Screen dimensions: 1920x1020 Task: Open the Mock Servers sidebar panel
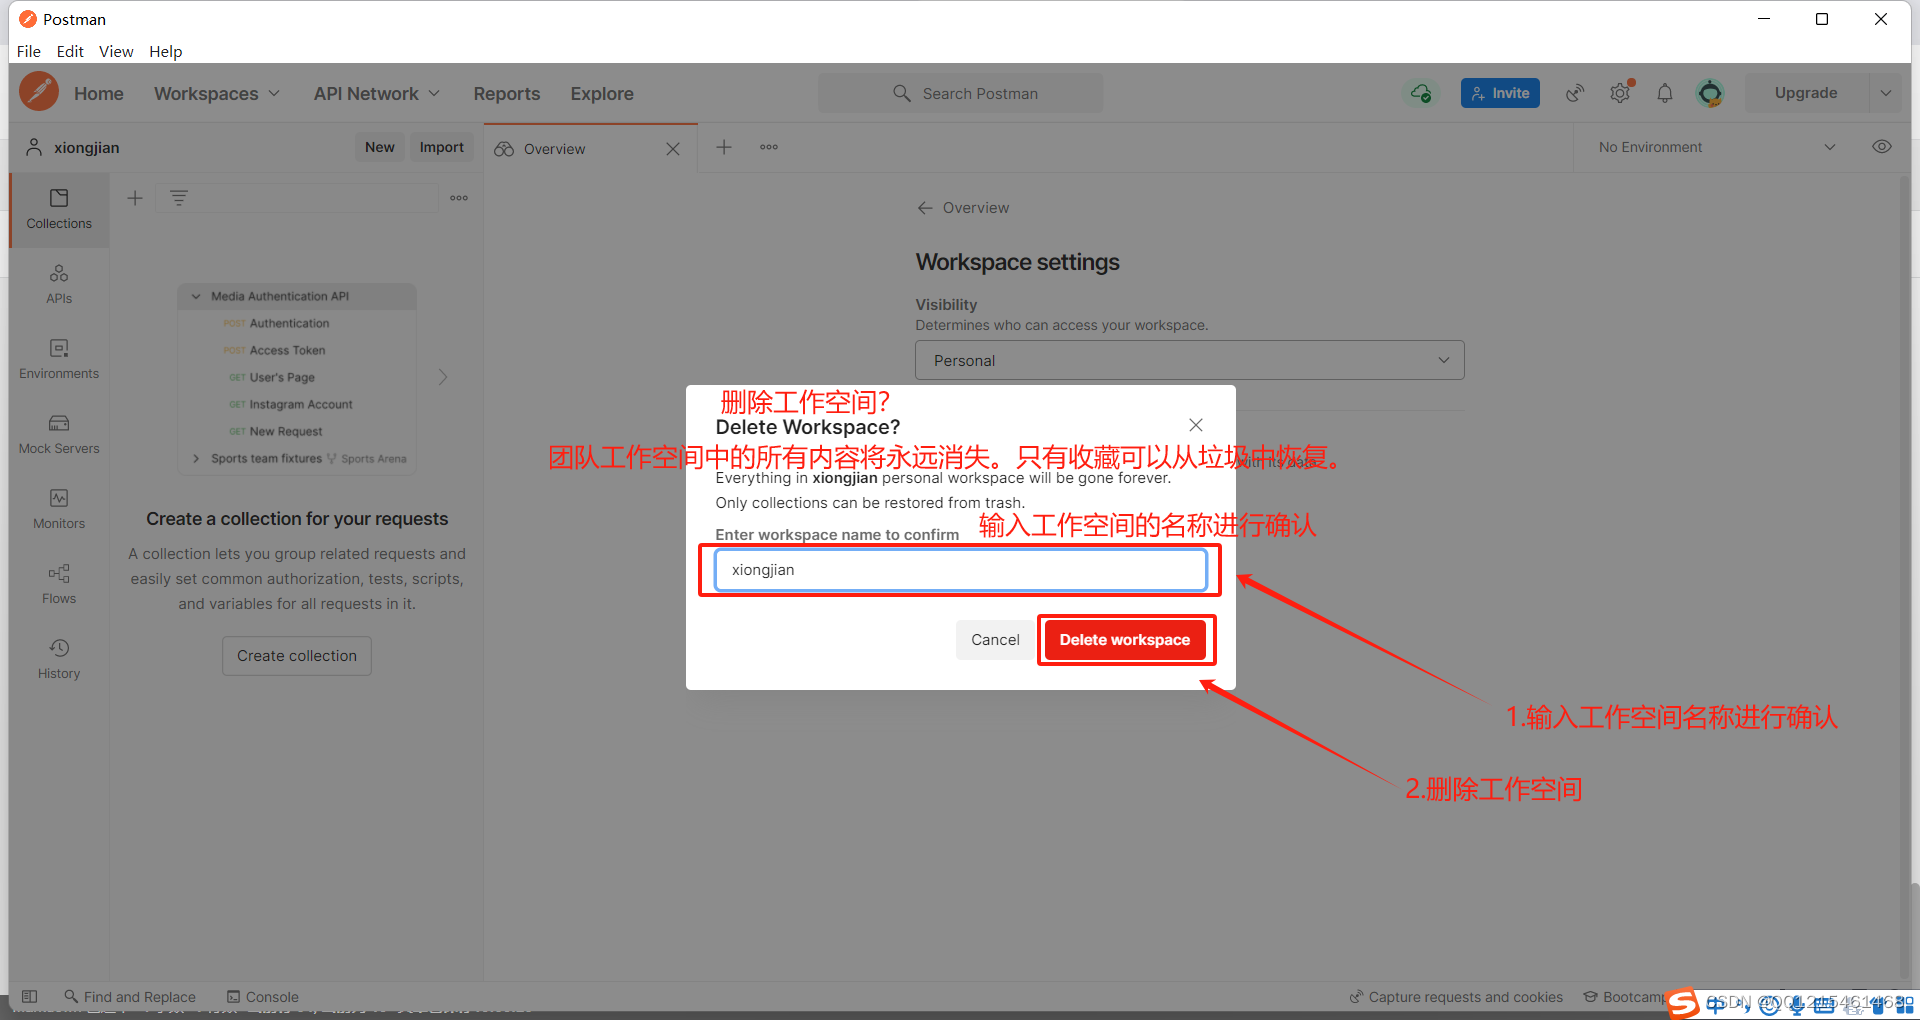tap(59, 435)
